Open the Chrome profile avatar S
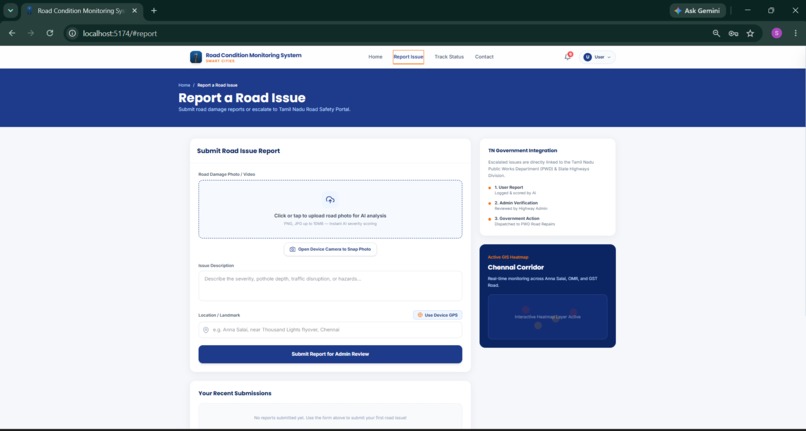806x431 pixels. [x=777, y=33]
